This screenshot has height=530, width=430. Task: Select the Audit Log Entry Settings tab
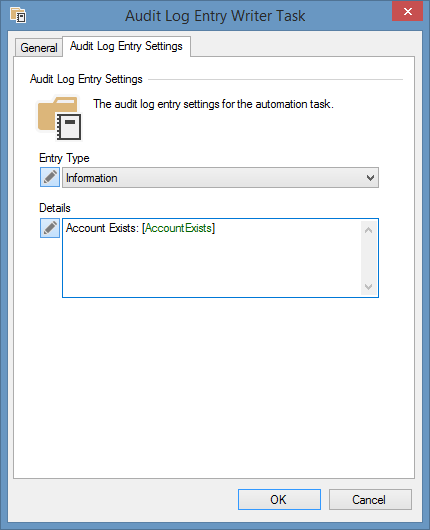point(126,46)
